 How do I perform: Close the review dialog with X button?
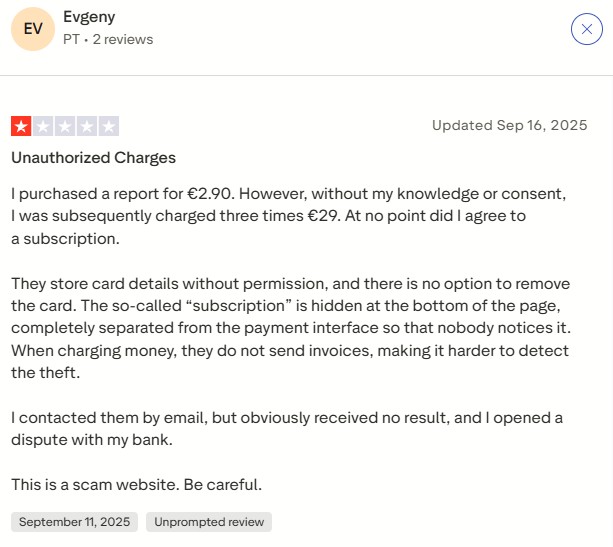(586, 29)
